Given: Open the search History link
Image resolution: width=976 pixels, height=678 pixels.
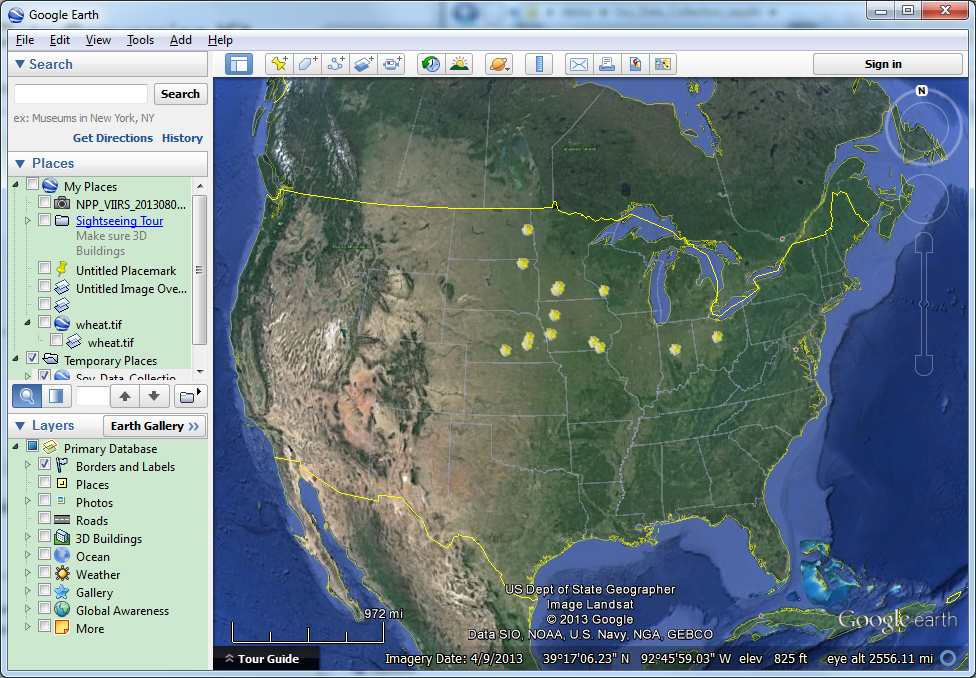Looking at the screenshot, I should (x=182, y=138).
